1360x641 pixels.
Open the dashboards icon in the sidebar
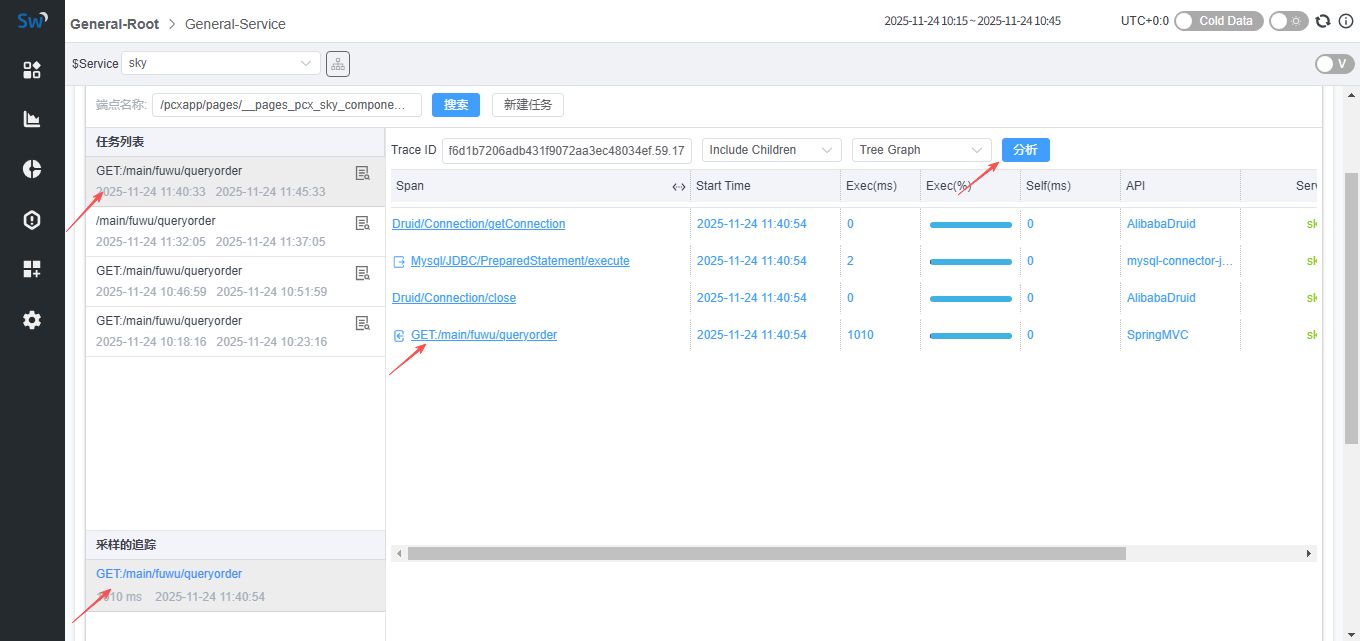[x=32, y=70]
